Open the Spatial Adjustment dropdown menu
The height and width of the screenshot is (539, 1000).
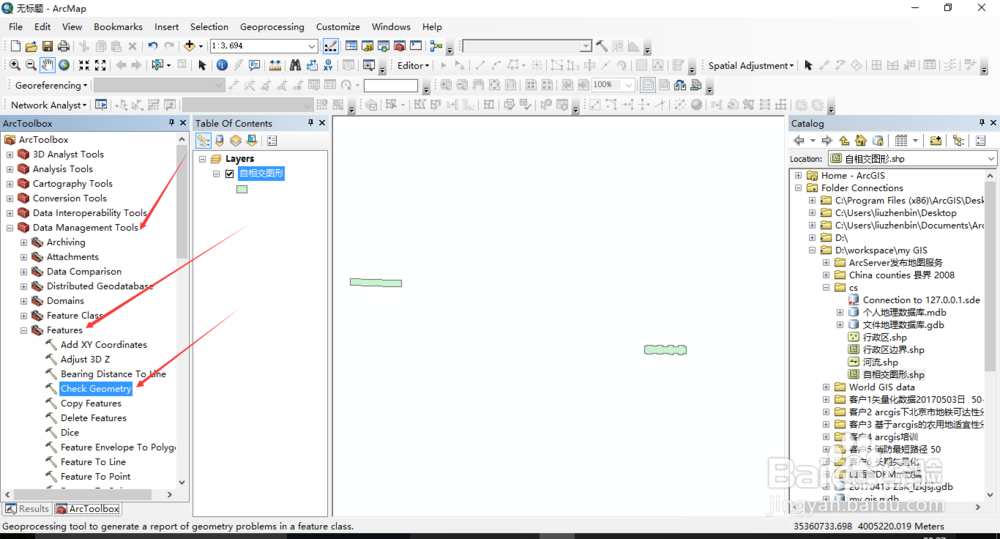click(751, 65)
